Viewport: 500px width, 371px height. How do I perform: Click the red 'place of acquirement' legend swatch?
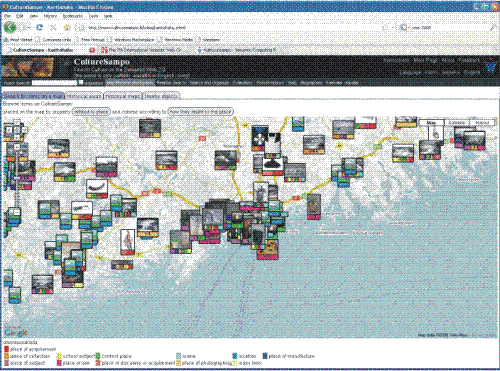pos(6,349)
